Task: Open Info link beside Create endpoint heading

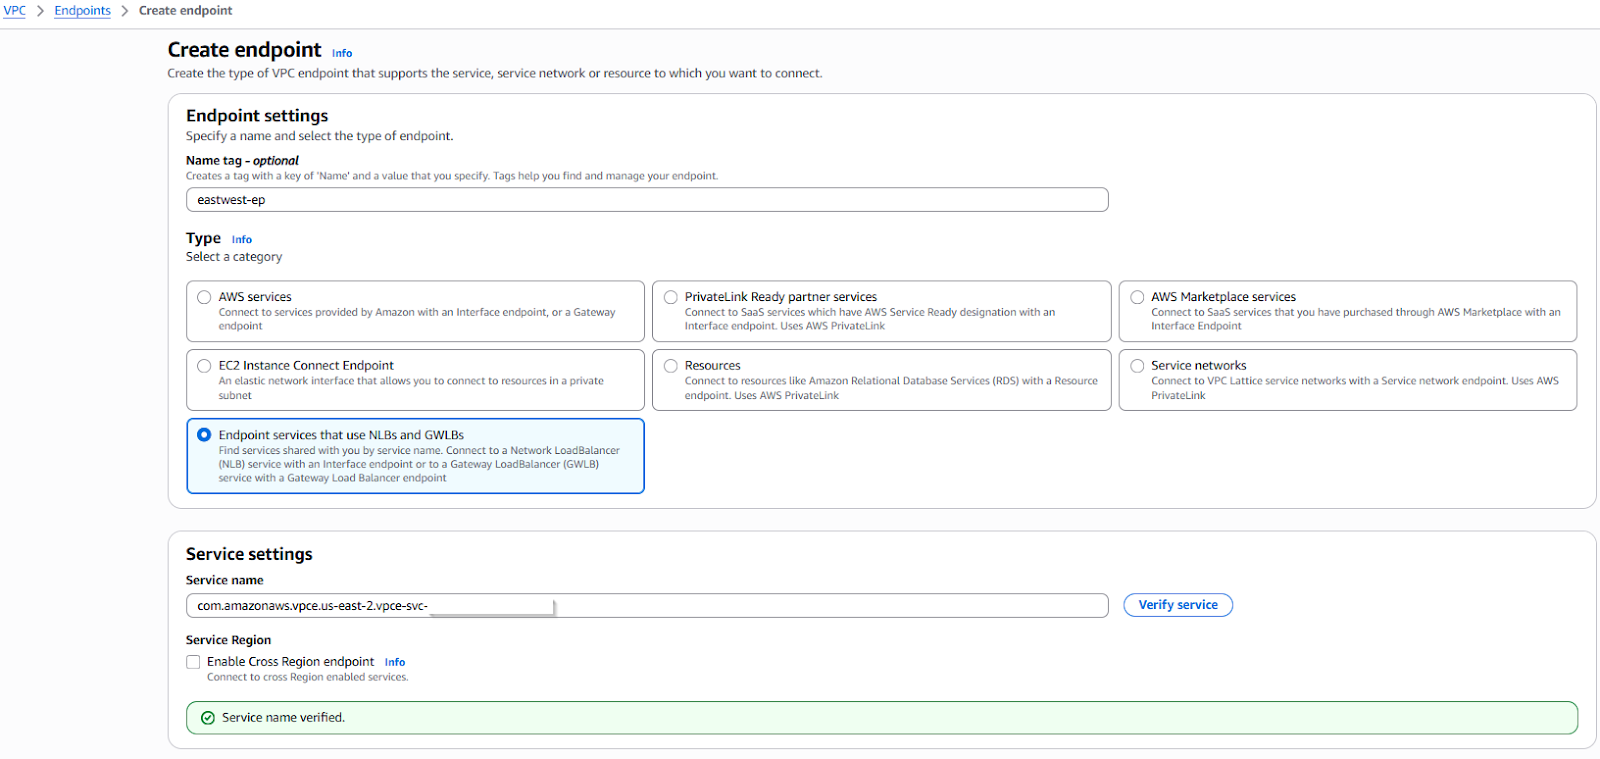Action: pos(342,53)
